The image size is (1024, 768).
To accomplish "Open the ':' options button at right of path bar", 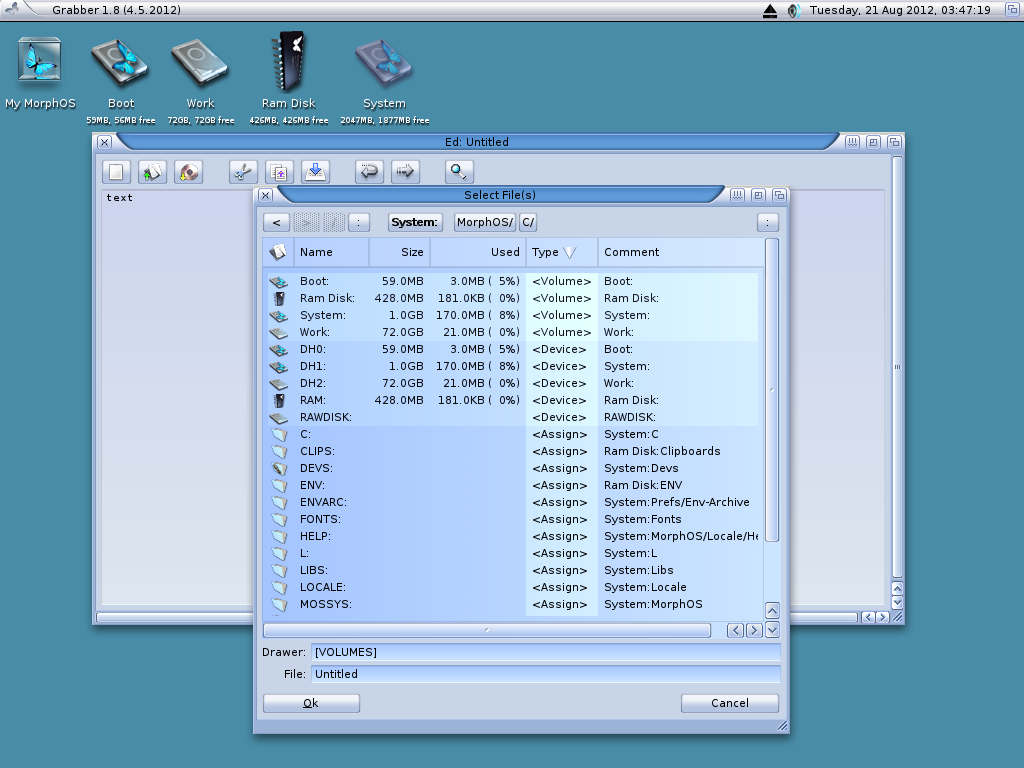I will coord(767,223).
